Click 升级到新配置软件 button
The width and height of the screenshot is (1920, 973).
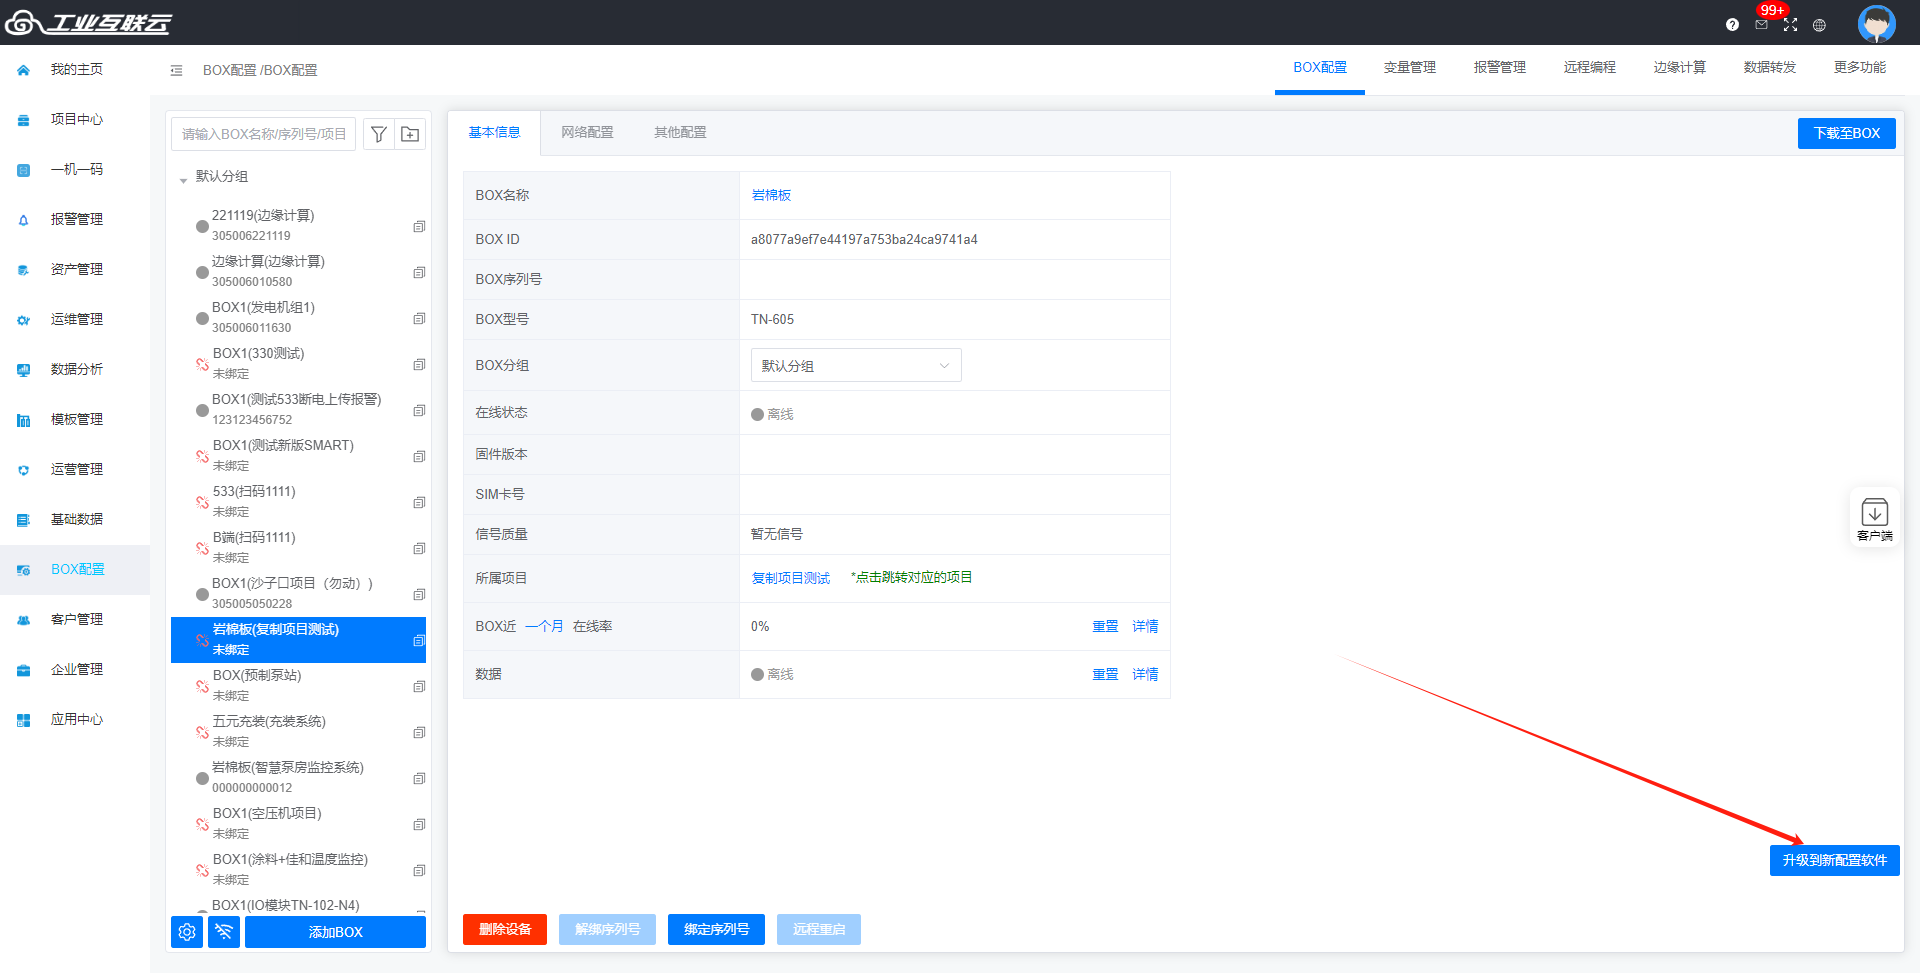pos(1834,860)
